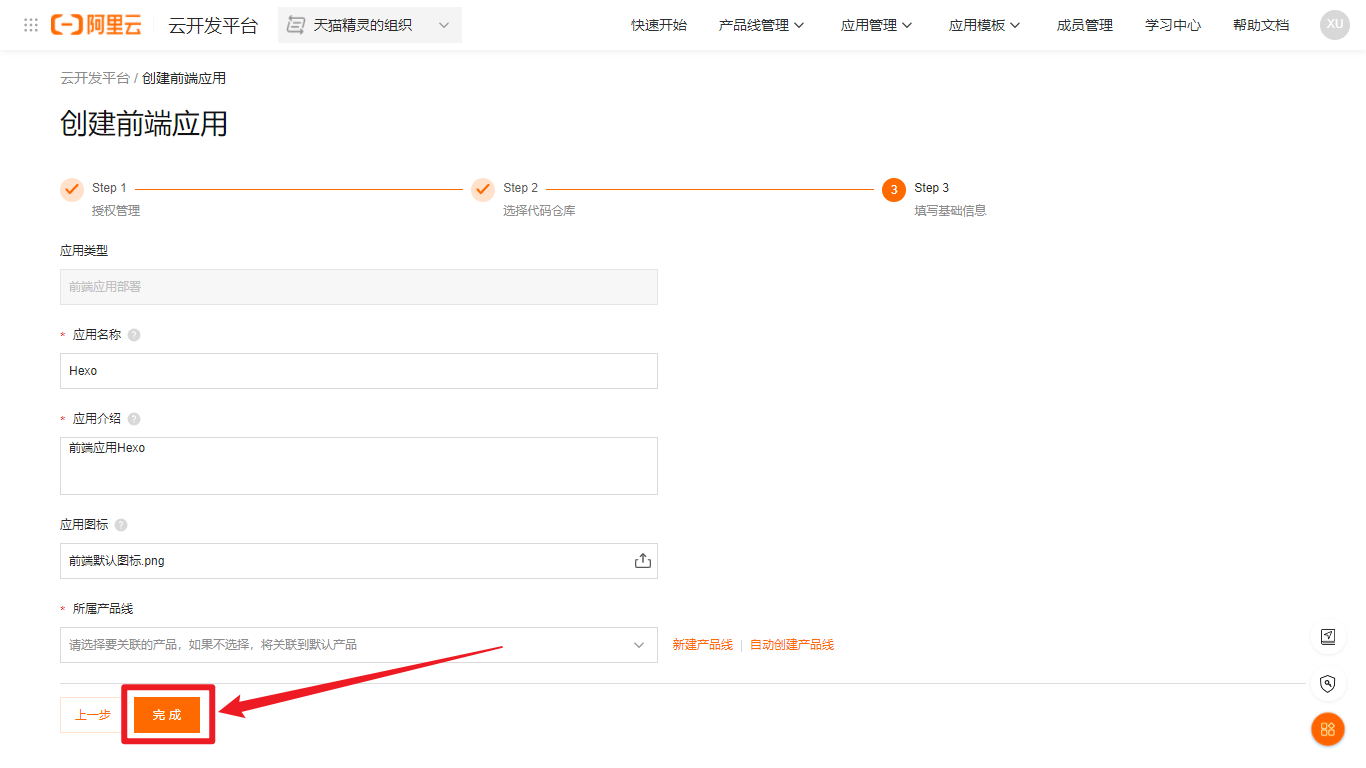
Task: Expand the 应用模板 menu
Action: coord(984,25)
